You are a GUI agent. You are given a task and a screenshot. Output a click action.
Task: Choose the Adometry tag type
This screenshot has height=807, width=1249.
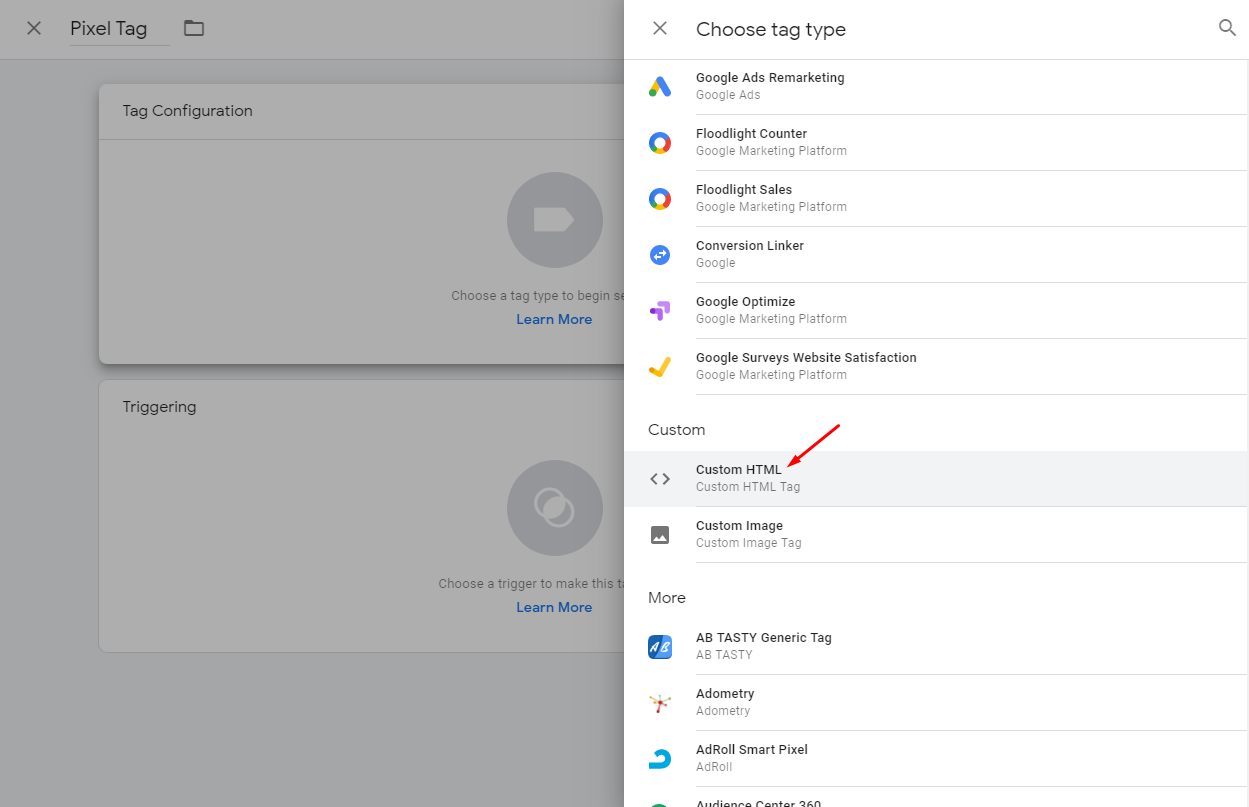click(x=936, y=703)
